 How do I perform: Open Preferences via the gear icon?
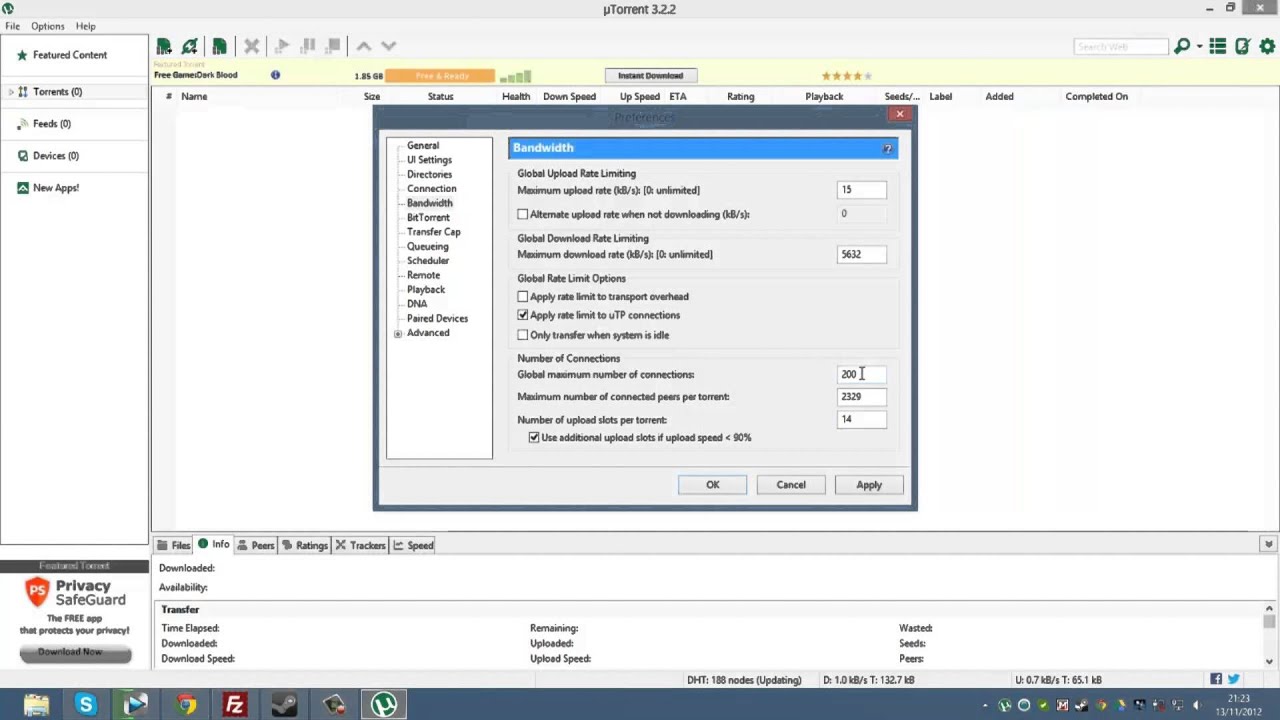click(1268, 46)
